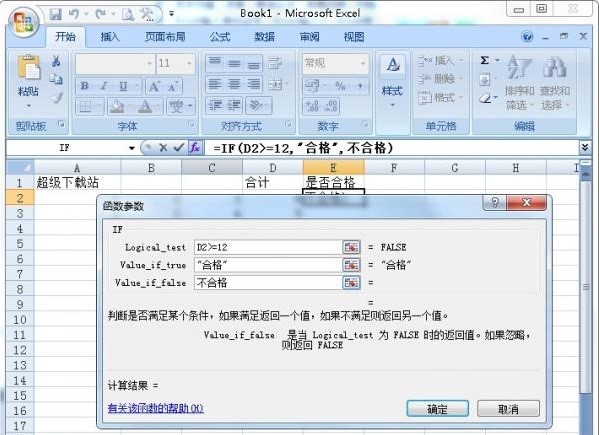Switch to the 插入 ribbon tab

(110, 37)
